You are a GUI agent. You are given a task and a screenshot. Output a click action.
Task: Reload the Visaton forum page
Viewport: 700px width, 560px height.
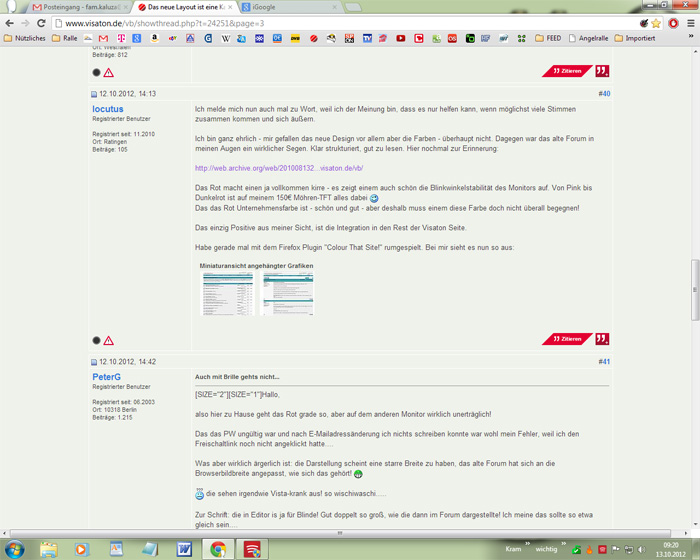[x=41, y=23]
